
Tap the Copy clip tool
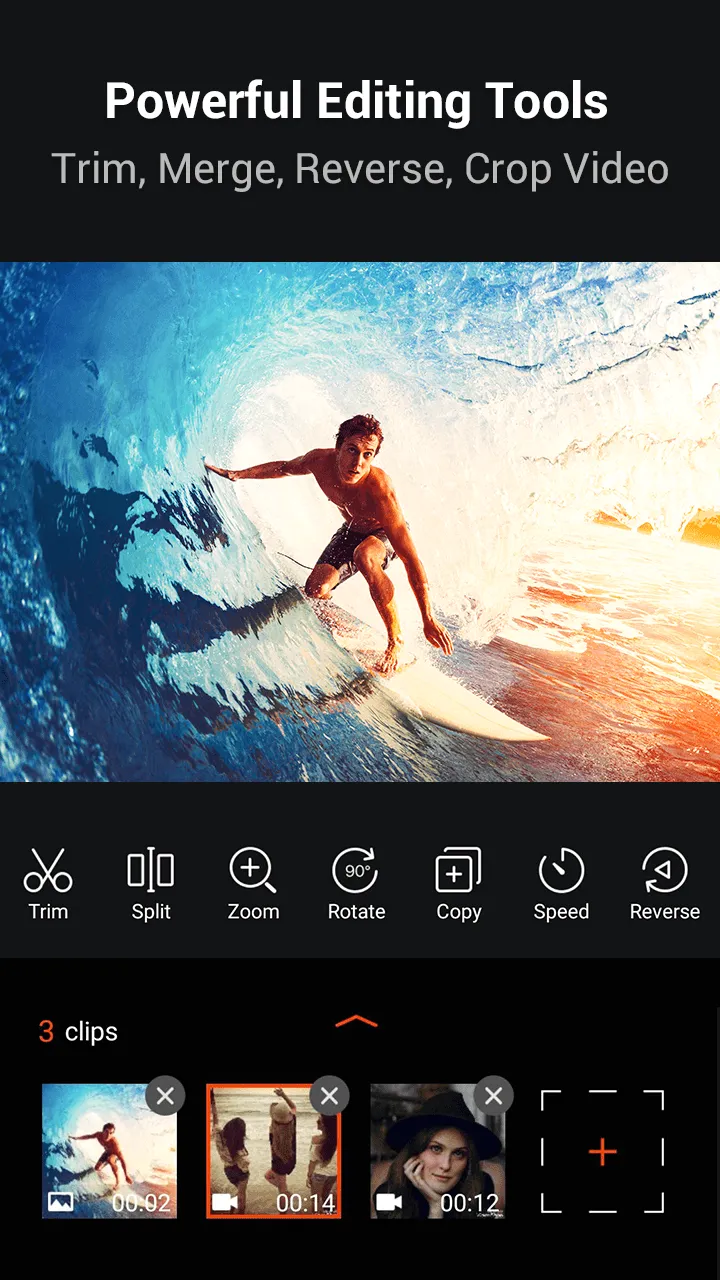[x=459, y=885]
